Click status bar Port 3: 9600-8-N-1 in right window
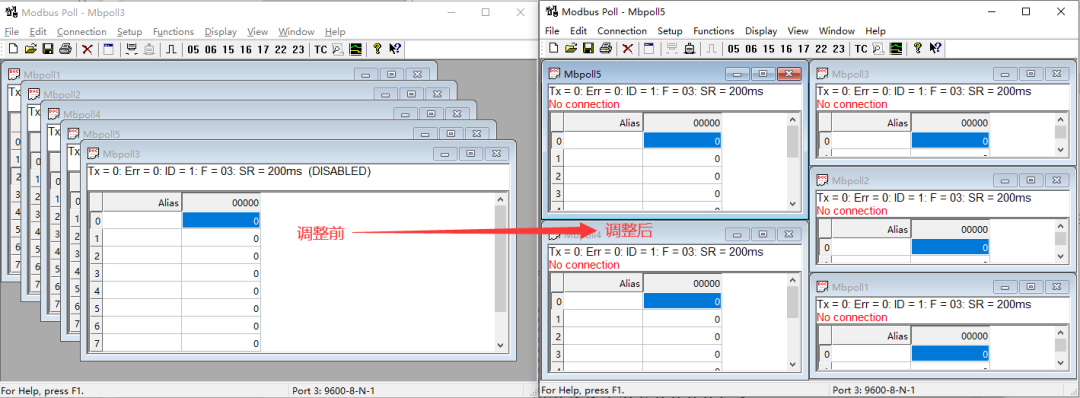 tap(873, 390)
